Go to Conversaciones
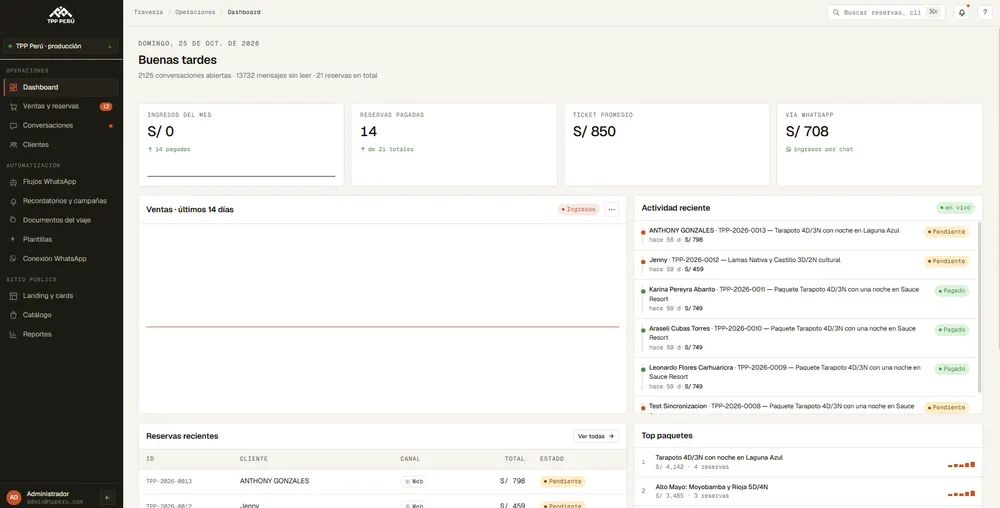 pos(61,126)
